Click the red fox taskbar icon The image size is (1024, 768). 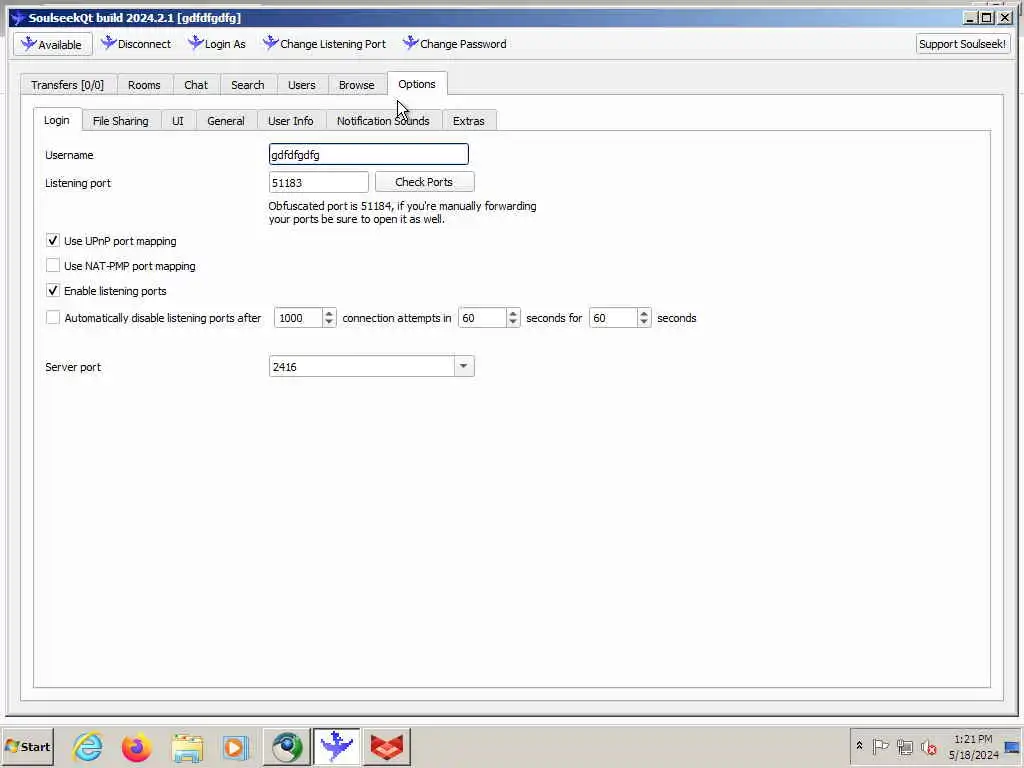(387, 747)
